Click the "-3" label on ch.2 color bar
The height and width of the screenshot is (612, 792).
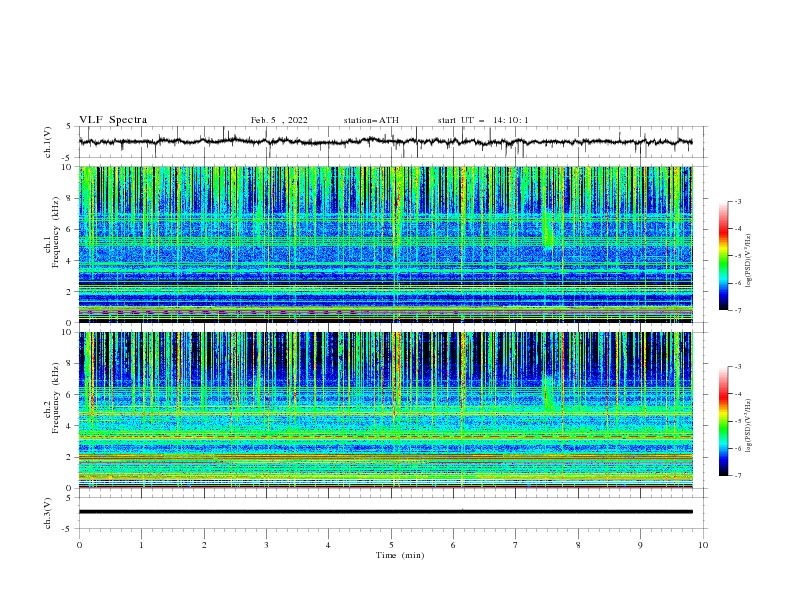(738, 367)
